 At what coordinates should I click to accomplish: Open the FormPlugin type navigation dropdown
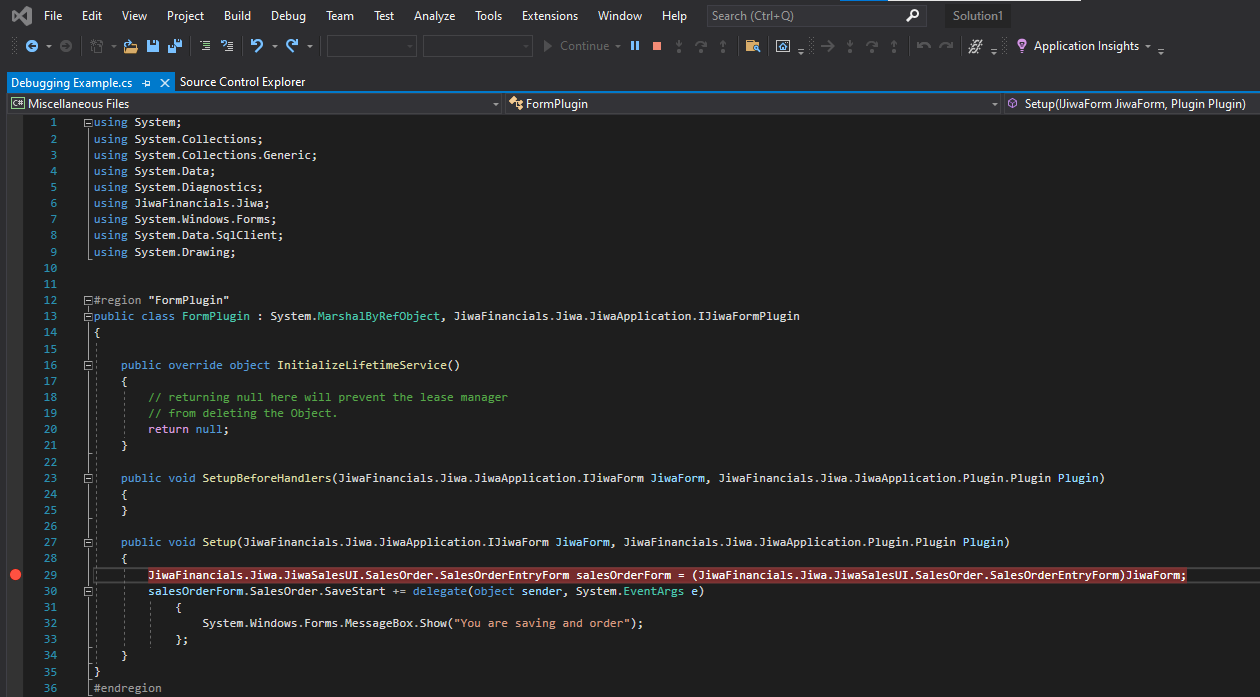(994, 104)
